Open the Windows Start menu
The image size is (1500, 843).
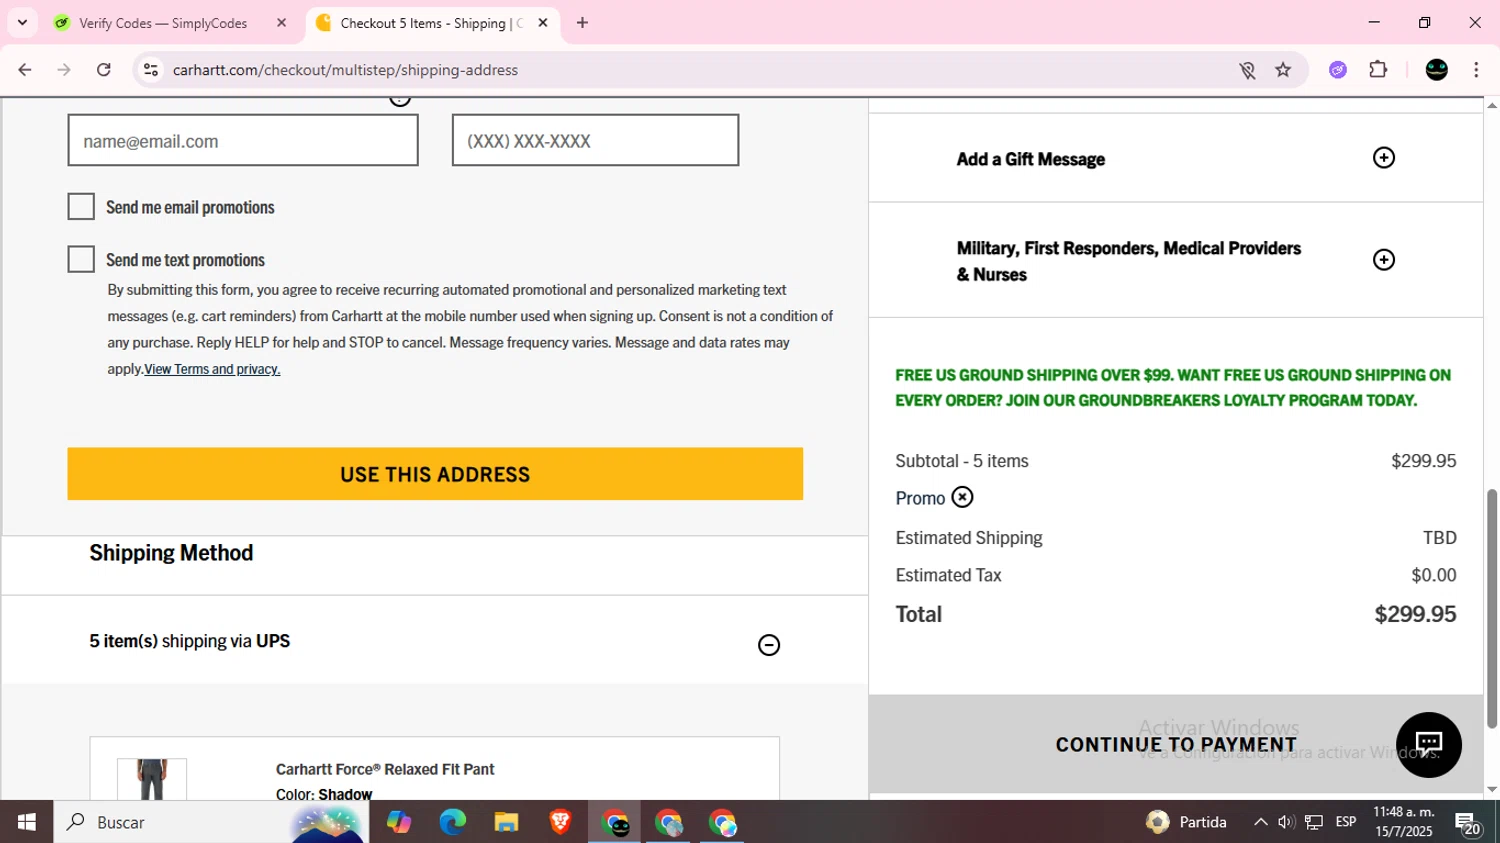(27, 822)
